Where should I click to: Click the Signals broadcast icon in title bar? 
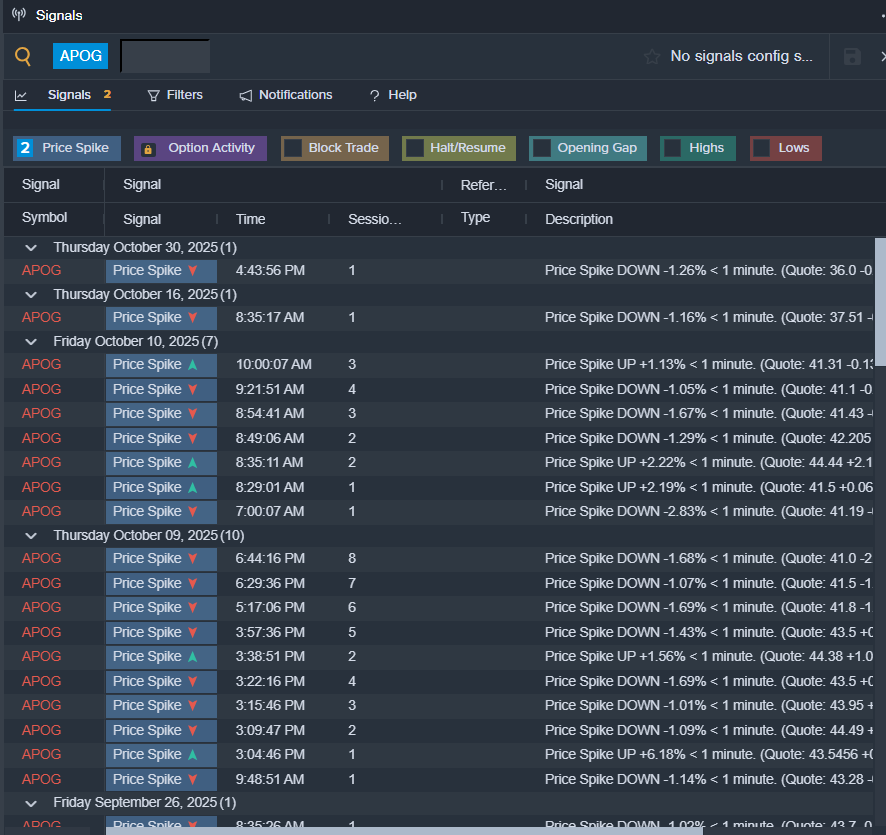pos(19,15)
